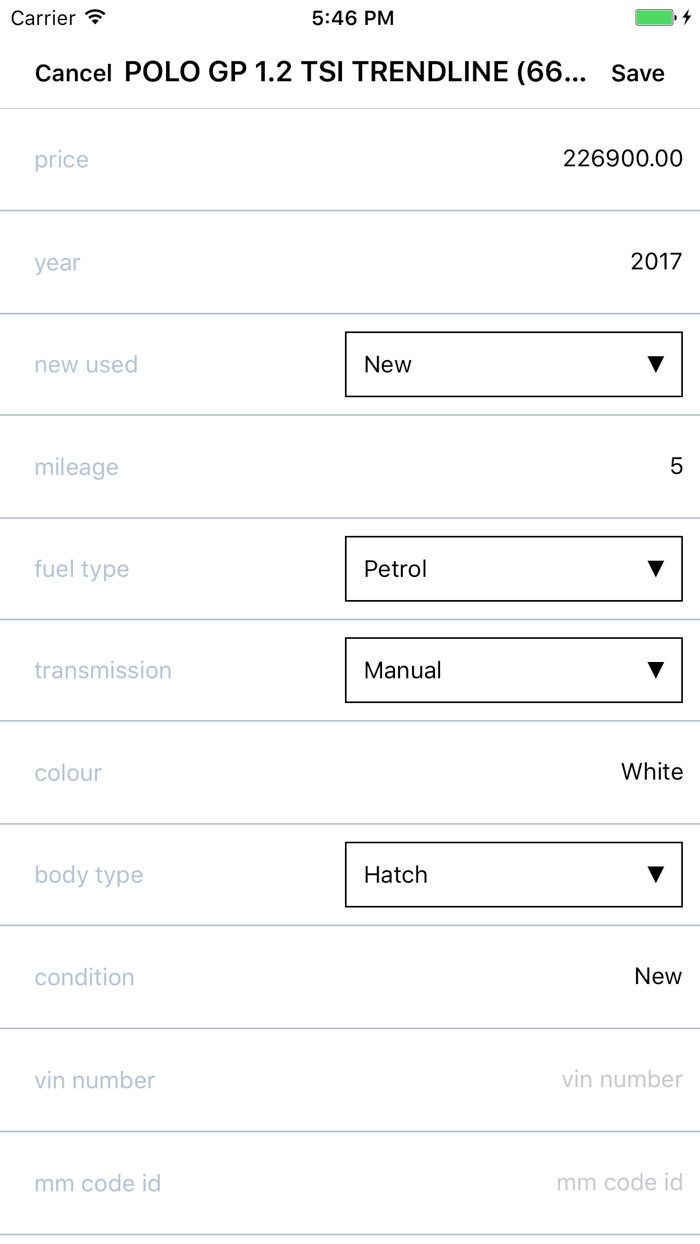Screen dimensions: 700x1244
Task: Tap the battery icon in status bar
Action: 656,18
